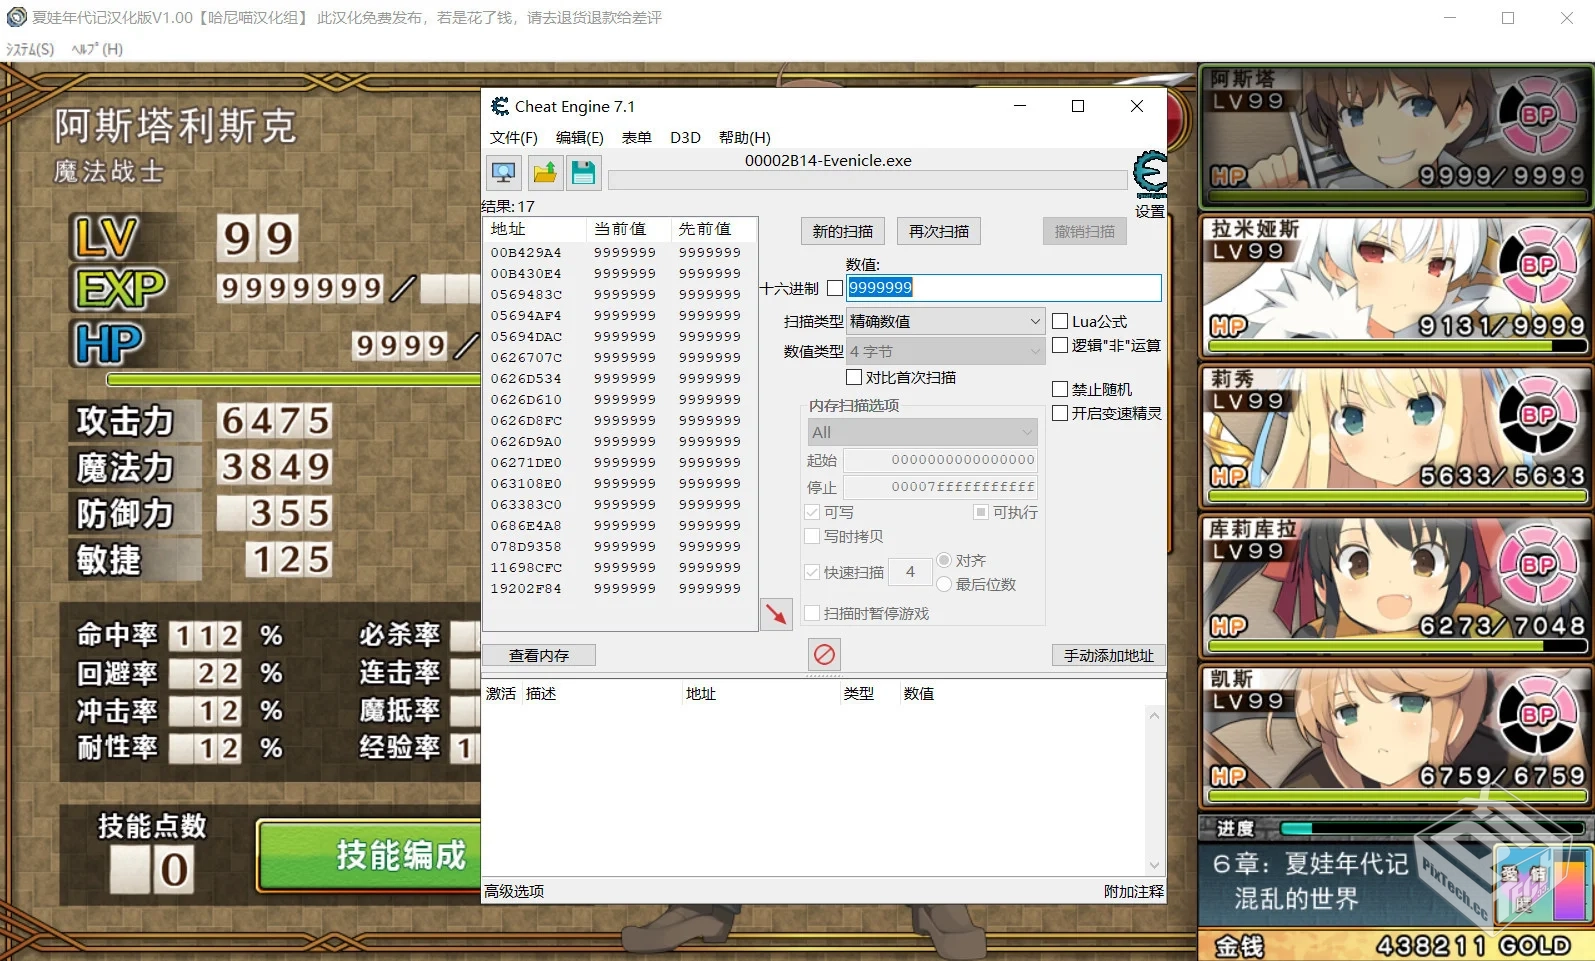Click the 快速扫描 alignment value field
Viewport: 1595px width, 961px height.
point(910,572)
